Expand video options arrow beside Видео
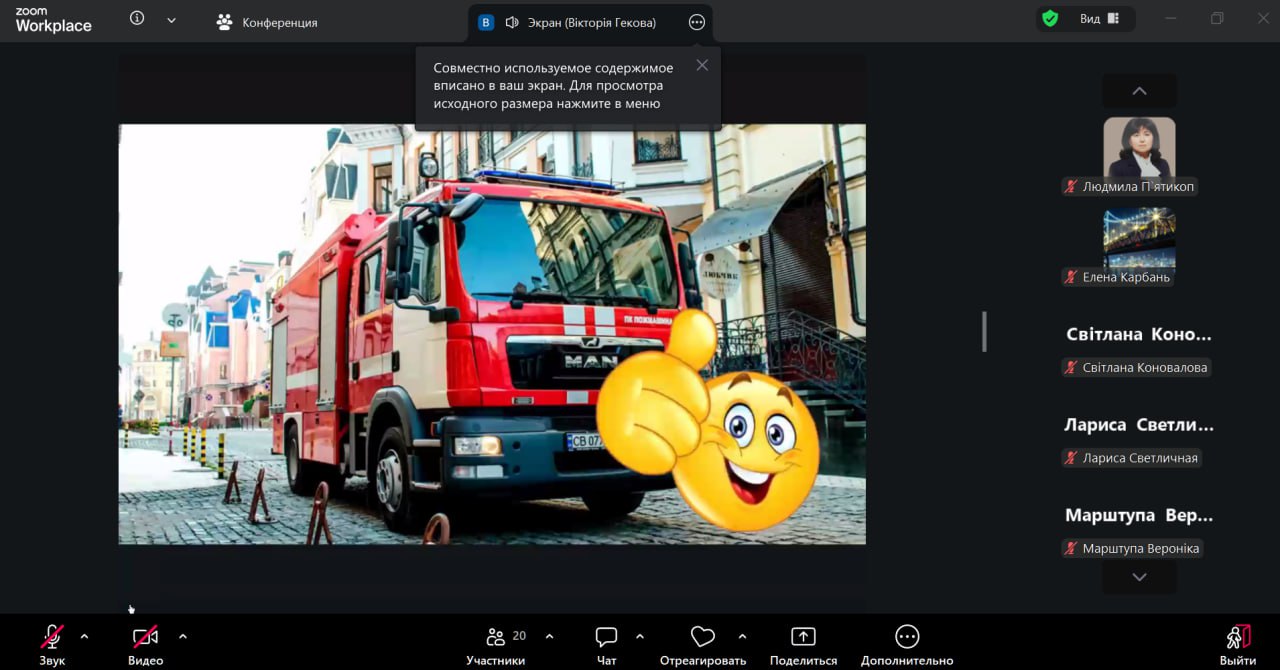1280x670 pixels. tap(182, 636)
